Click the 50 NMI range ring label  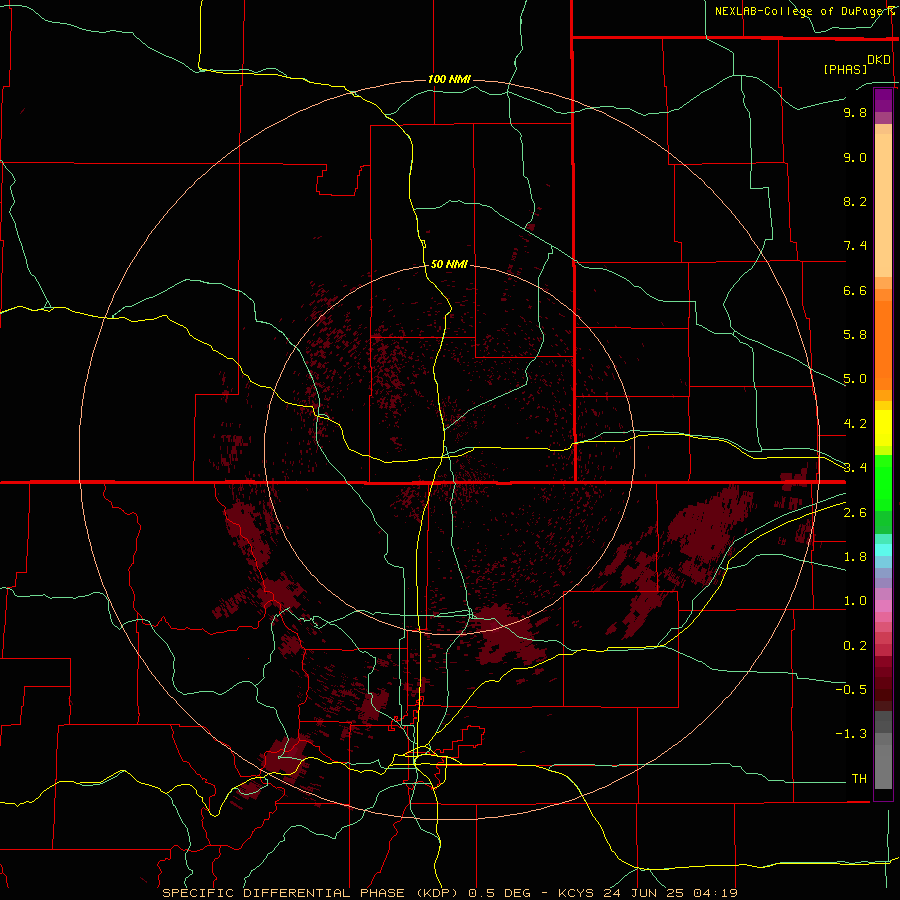(x=449, y=264)
